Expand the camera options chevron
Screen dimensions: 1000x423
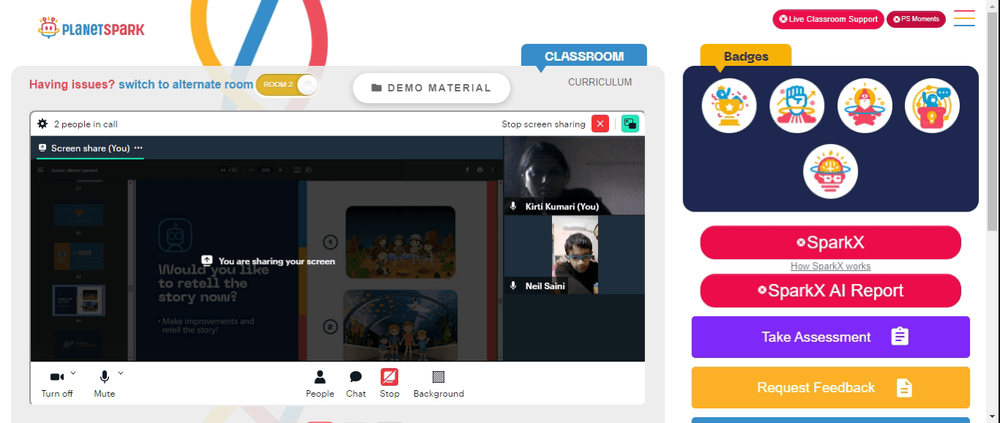[73, 373]
